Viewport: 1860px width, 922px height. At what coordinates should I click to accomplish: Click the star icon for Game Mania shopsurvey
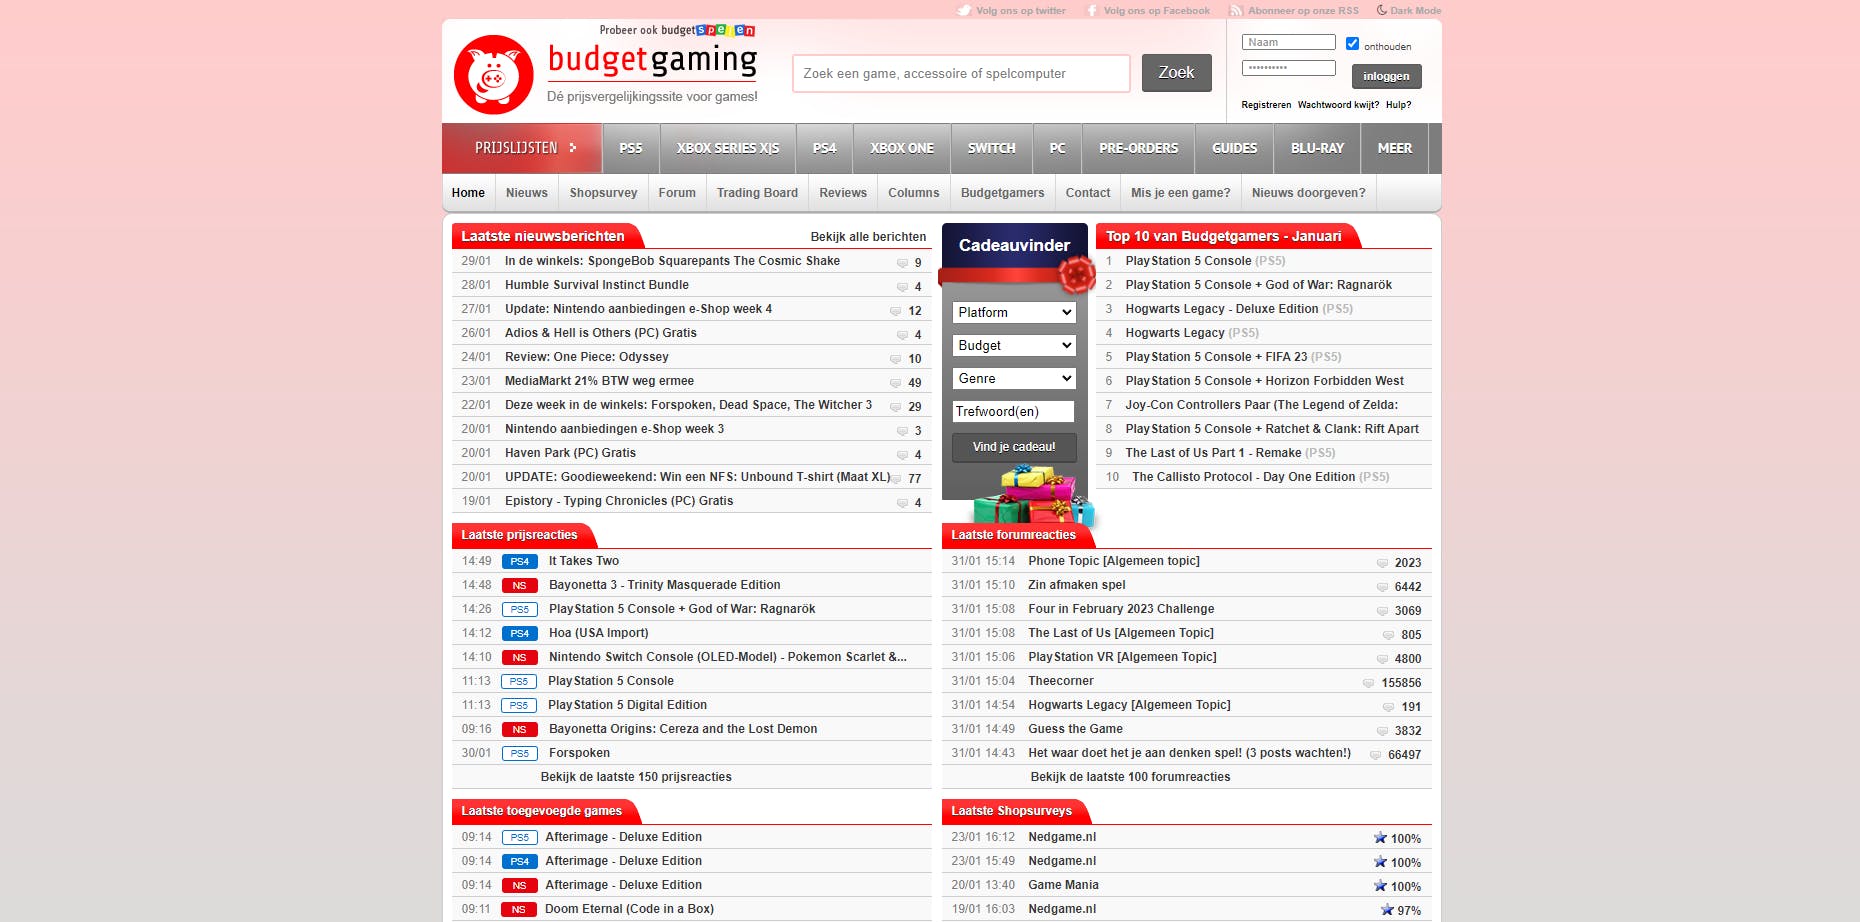tap(1380, 885)
